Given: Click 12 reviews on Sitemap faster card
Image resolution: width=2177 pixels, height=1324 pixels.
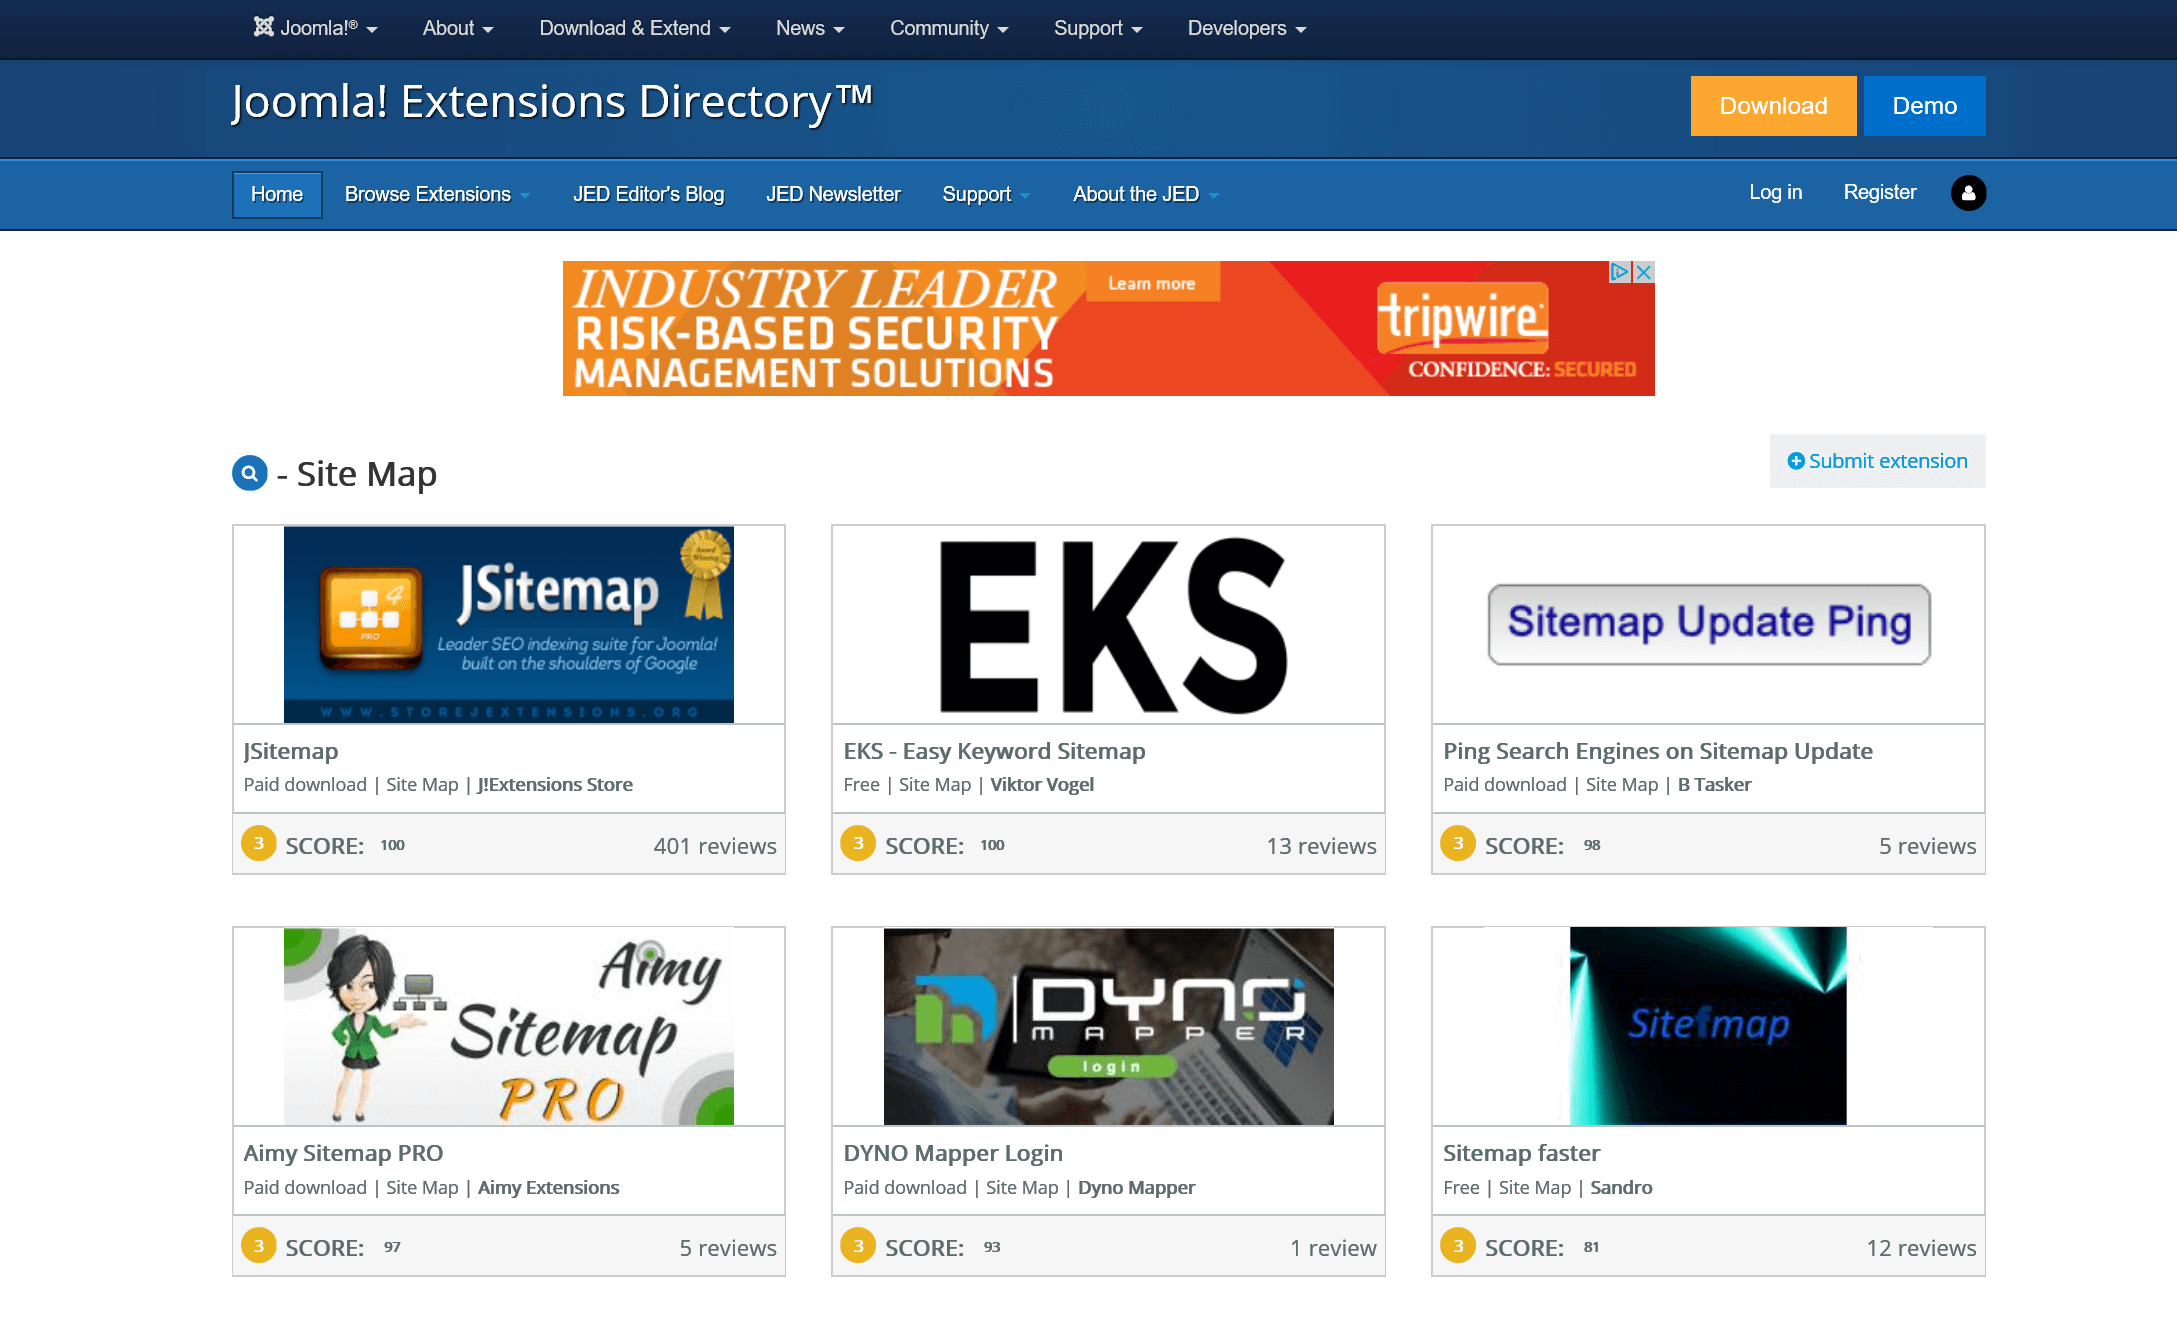Looking at the screenshot, I should pos(1921,1248).
